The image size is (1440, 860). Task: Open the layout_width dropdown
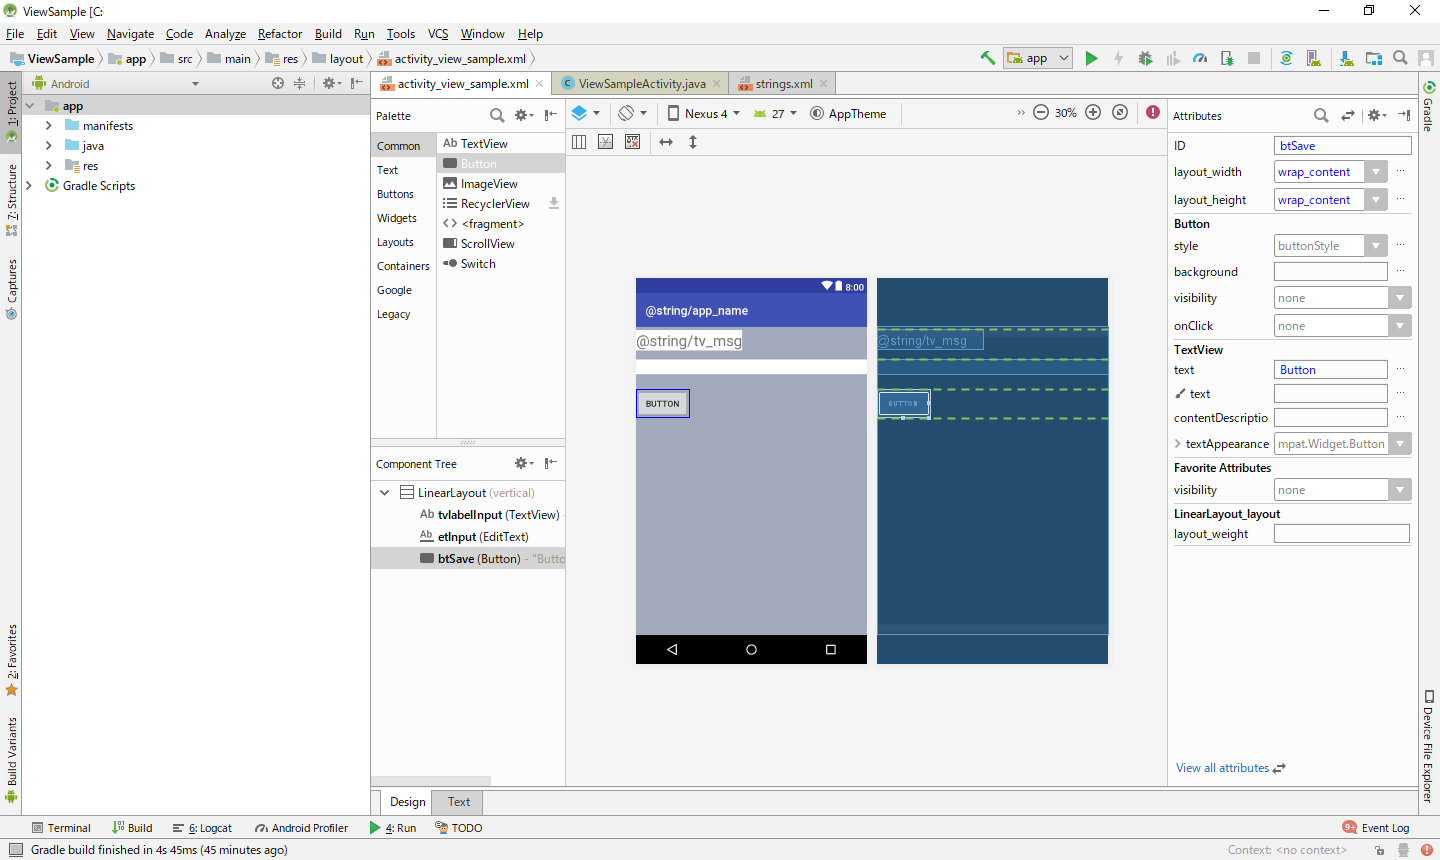[1376, 172]
